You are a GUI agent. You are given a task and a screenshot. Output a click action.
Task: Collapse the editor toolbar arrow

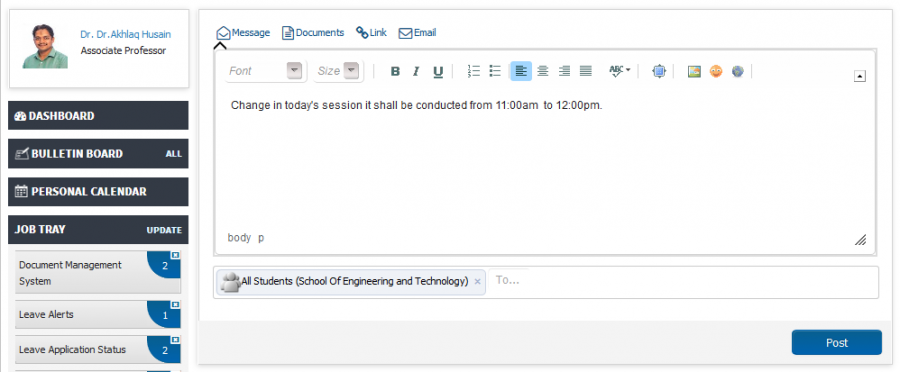[x=859, y=76]
